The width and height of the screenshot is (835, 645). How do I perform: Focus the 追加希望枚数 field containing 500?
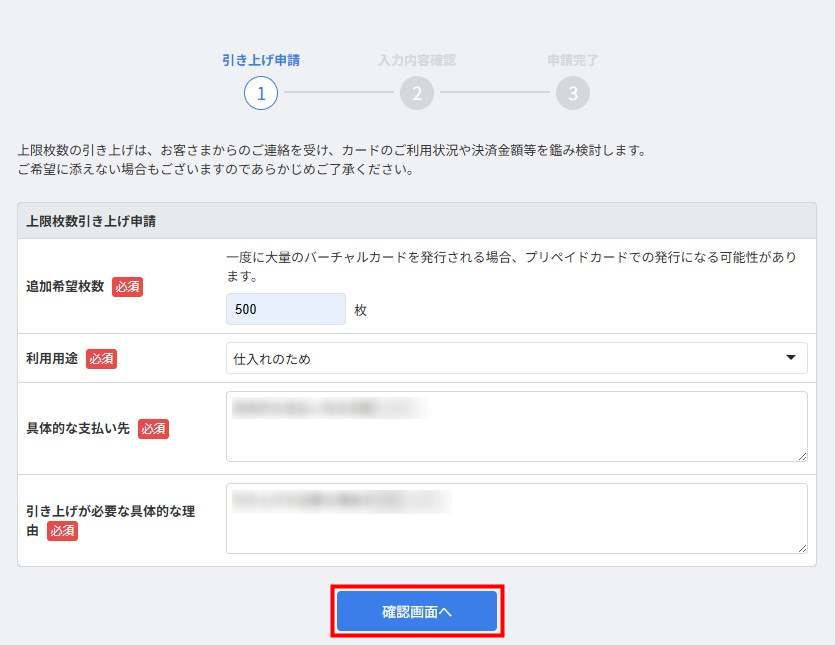click(286, 310)
